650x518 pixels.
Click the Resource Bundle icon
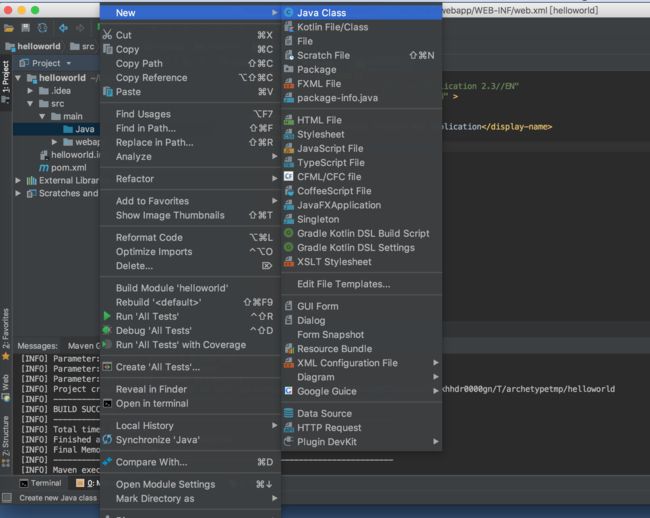coord(289,349)
